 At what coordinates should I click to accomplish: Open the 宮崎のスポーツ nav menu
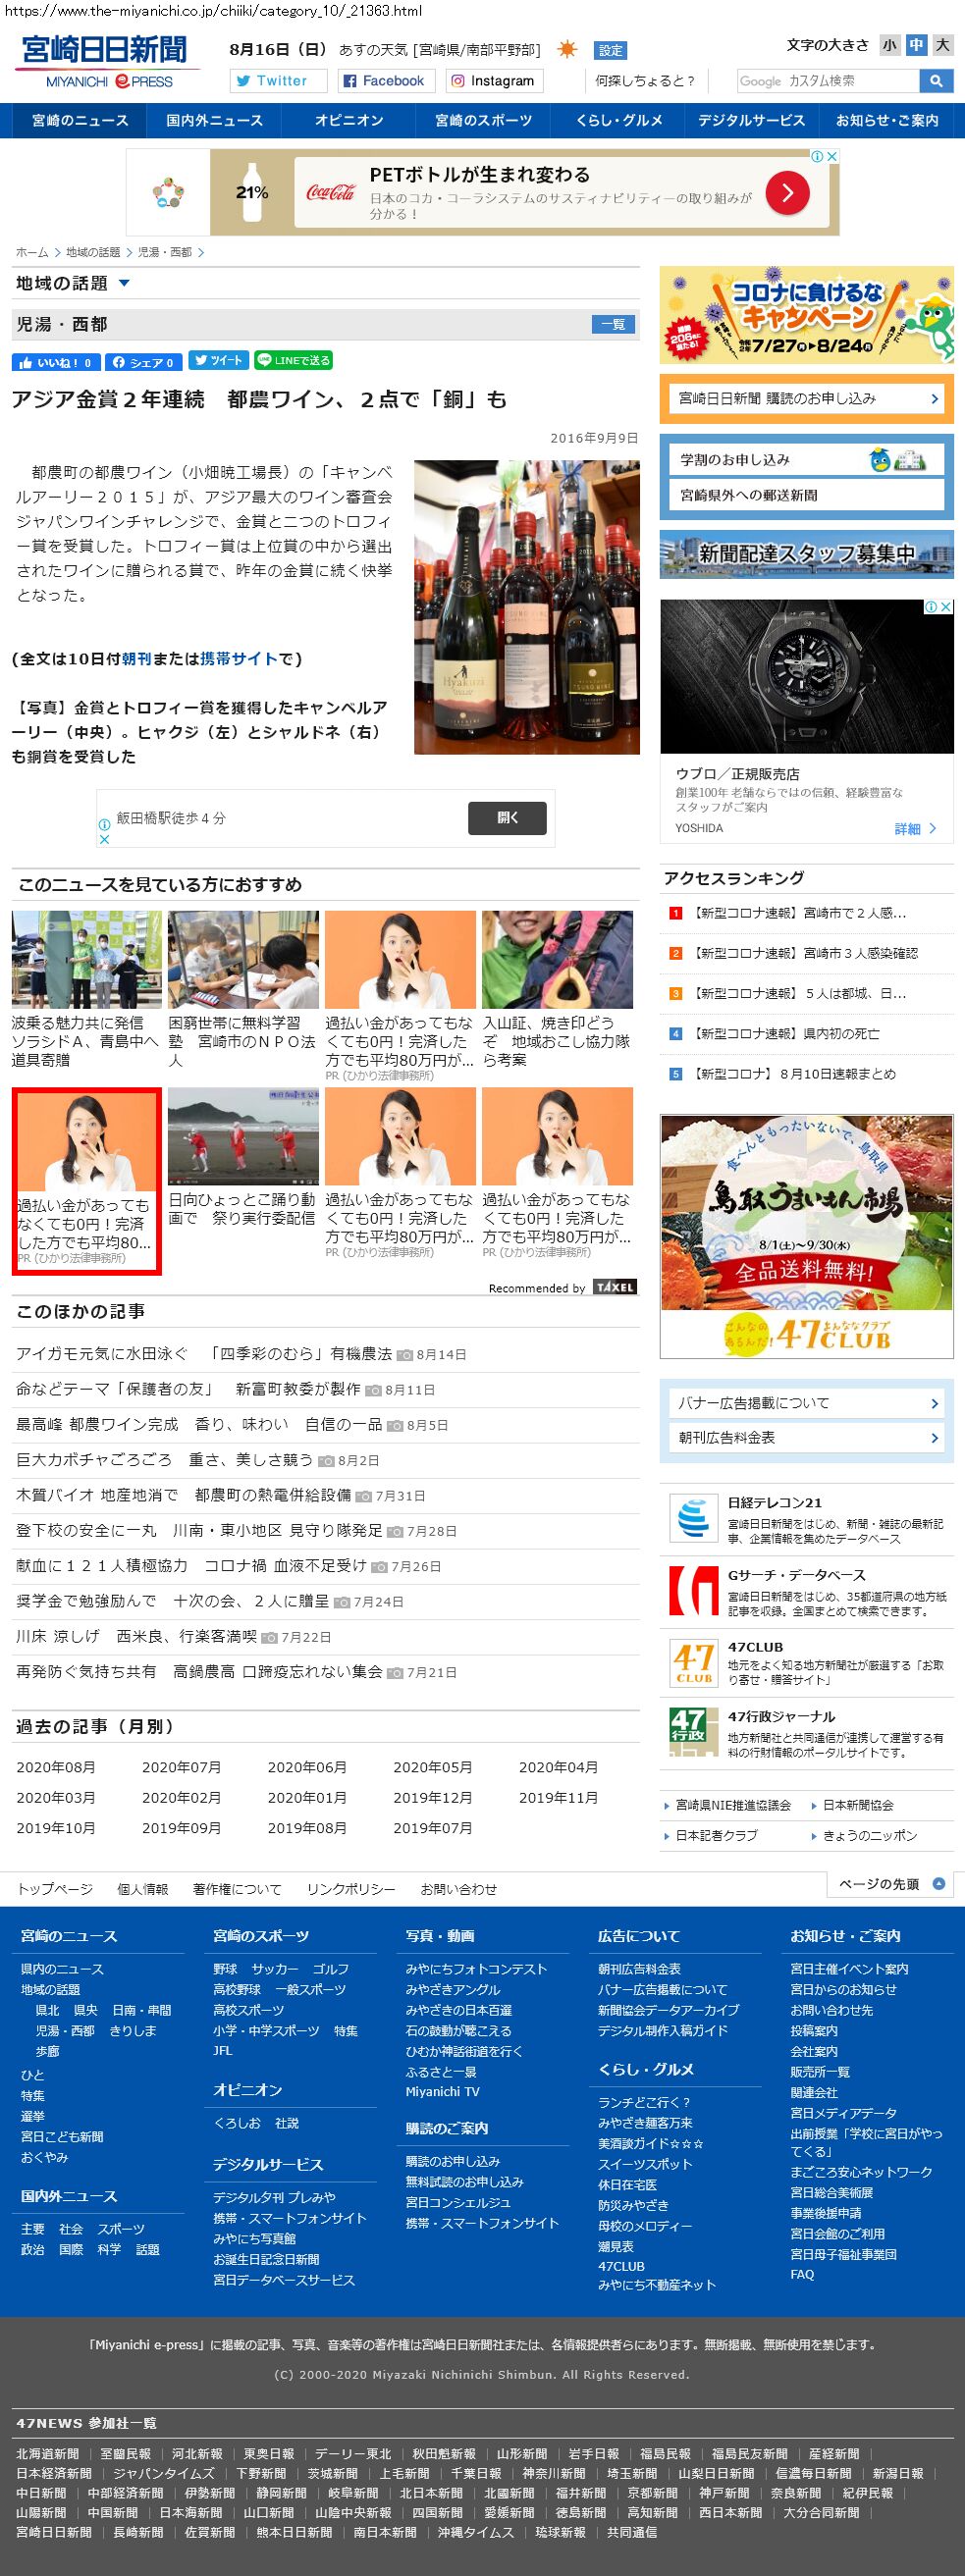click(x=483, y=121)
